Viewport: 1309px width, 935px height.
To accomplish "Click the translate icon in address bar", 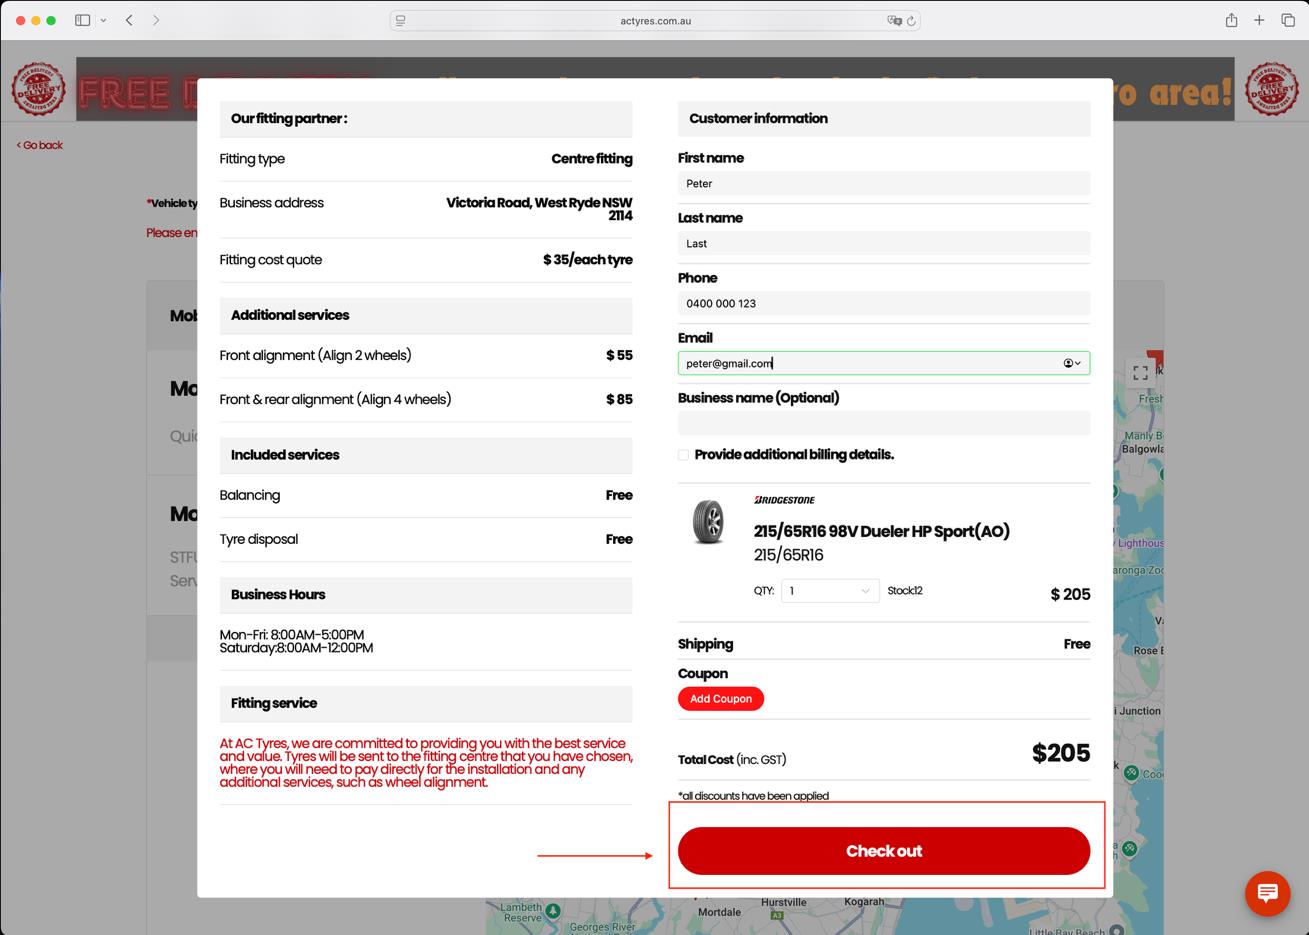I will [893, 20].
